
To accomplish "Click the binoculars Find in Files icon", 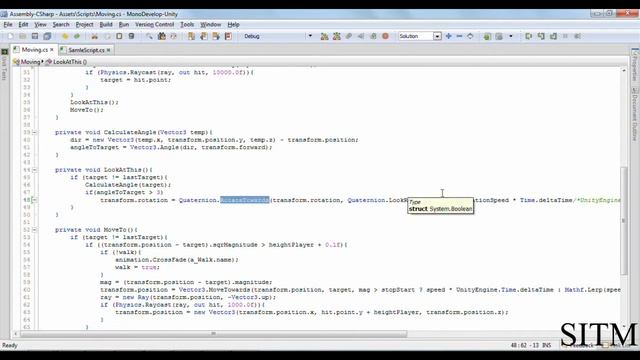I will 162,36.
